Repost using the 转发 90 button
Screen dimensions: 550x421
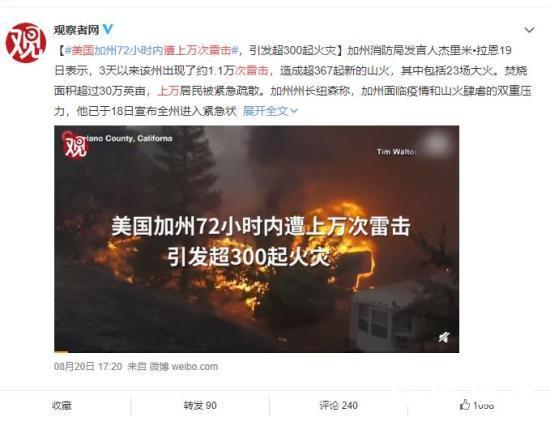[x=200, y=406]
